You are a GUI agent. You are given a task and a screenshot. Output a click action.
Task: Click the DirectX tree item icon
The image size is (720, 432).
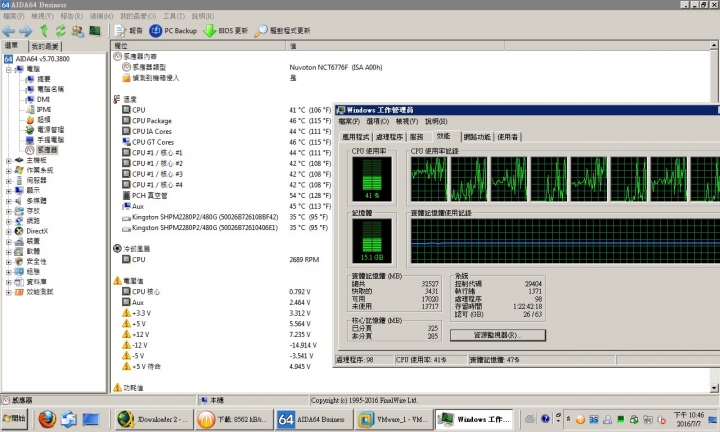19,231
